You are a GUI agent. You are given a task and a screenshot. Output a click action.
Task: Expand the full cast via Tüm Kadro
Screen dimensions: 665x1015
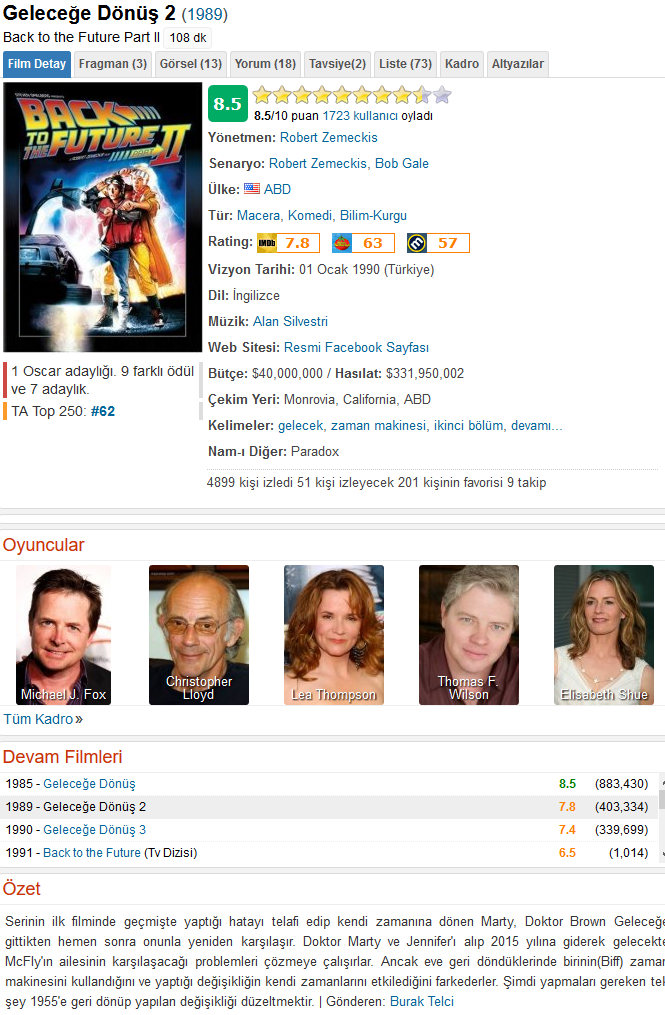pyautogui.click(x=43, y=719)
